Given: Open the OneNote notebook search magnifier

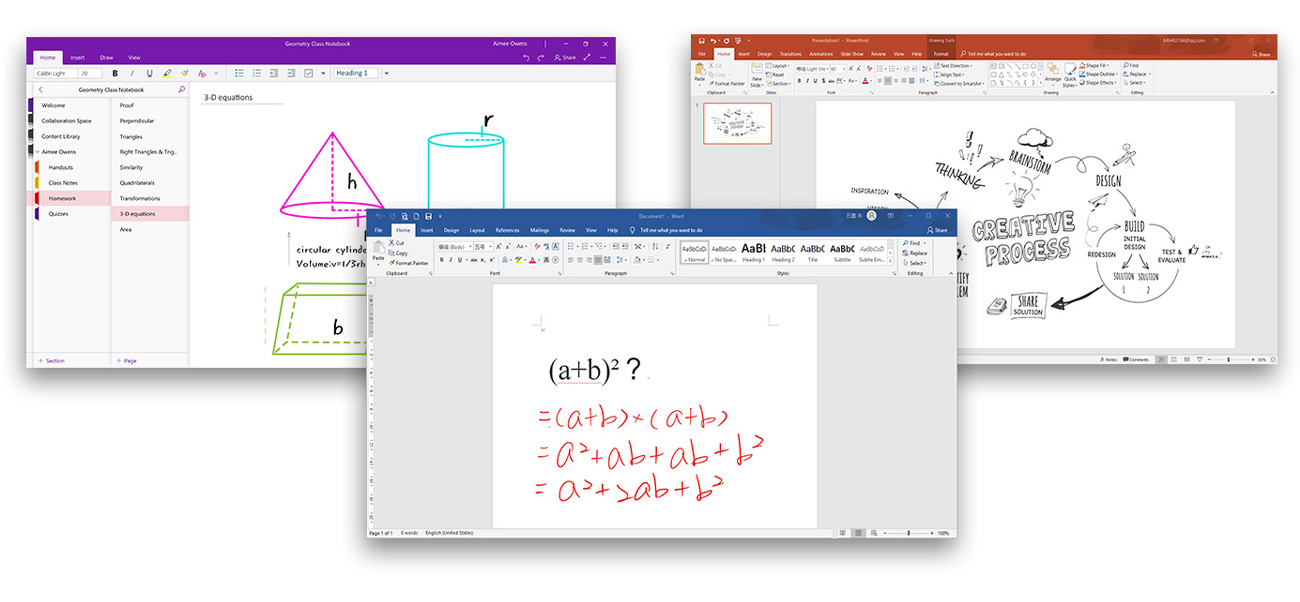Looking at the screenshot, I should coord(182,89).
